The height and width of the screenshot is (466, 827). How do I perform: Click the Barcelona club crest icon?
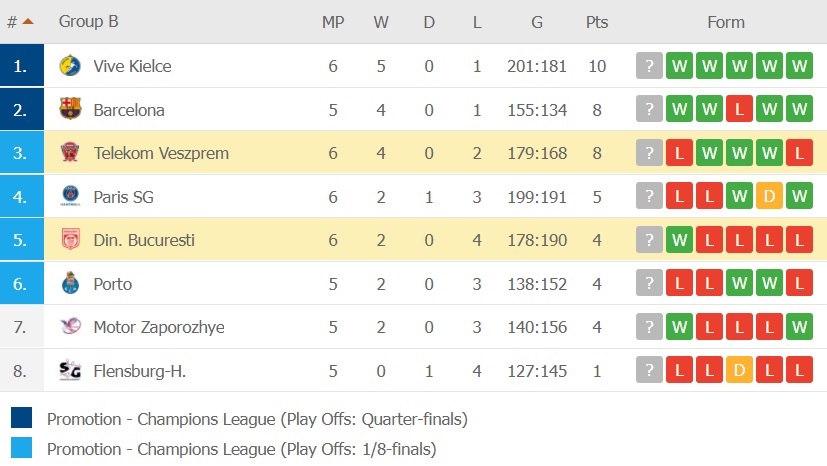70,109
